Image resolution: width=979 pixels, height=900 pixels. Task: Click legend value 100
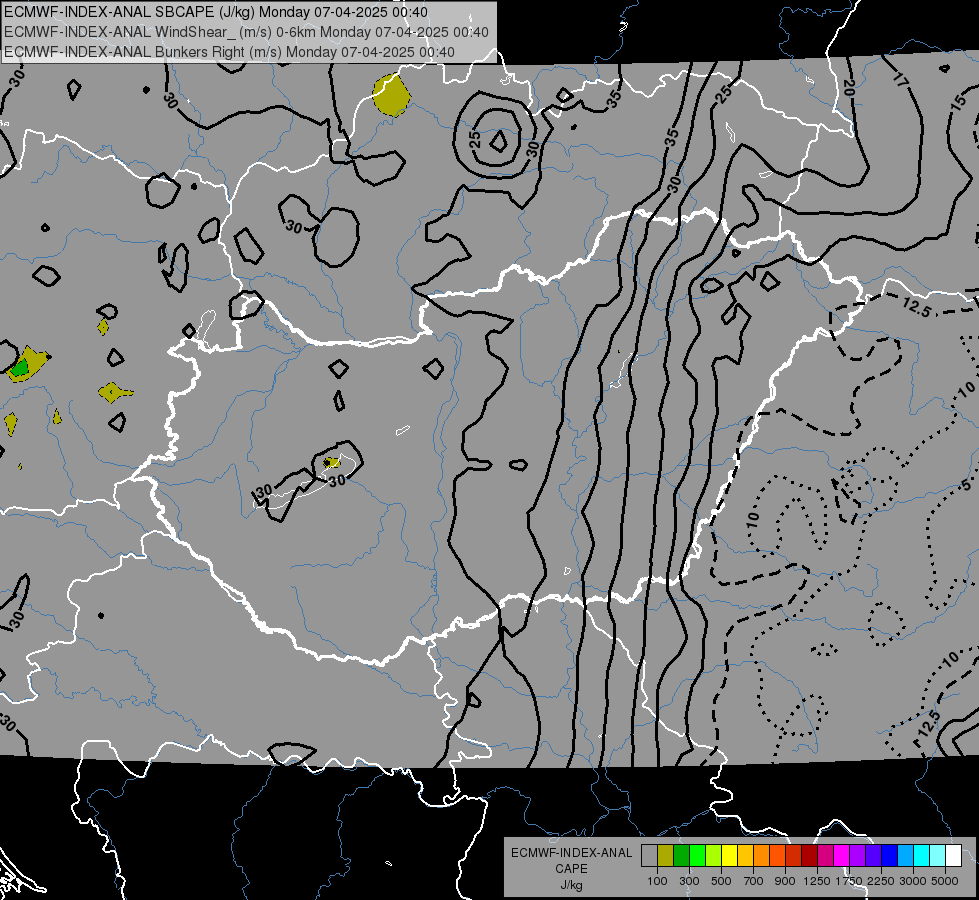(x=657, y=881)
